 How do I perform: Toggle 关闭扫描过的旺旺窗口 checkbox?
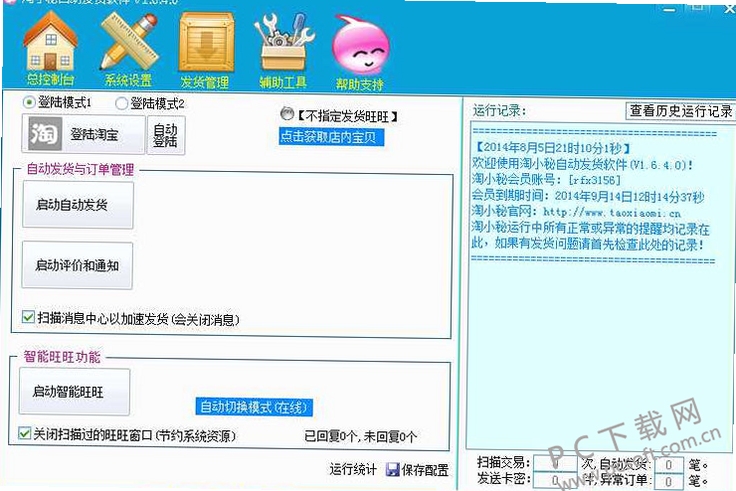point(25,433)
